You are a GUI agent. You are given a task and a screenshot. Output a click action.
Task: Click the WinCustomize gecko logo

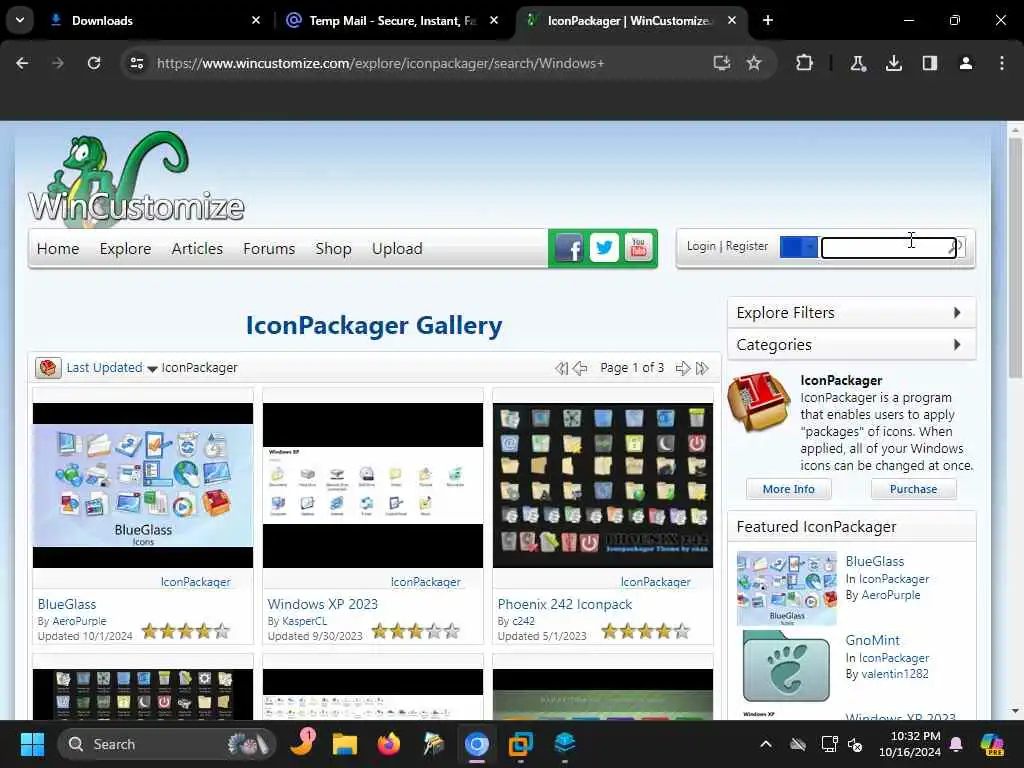pyautogui.click(x=136, y=178)
